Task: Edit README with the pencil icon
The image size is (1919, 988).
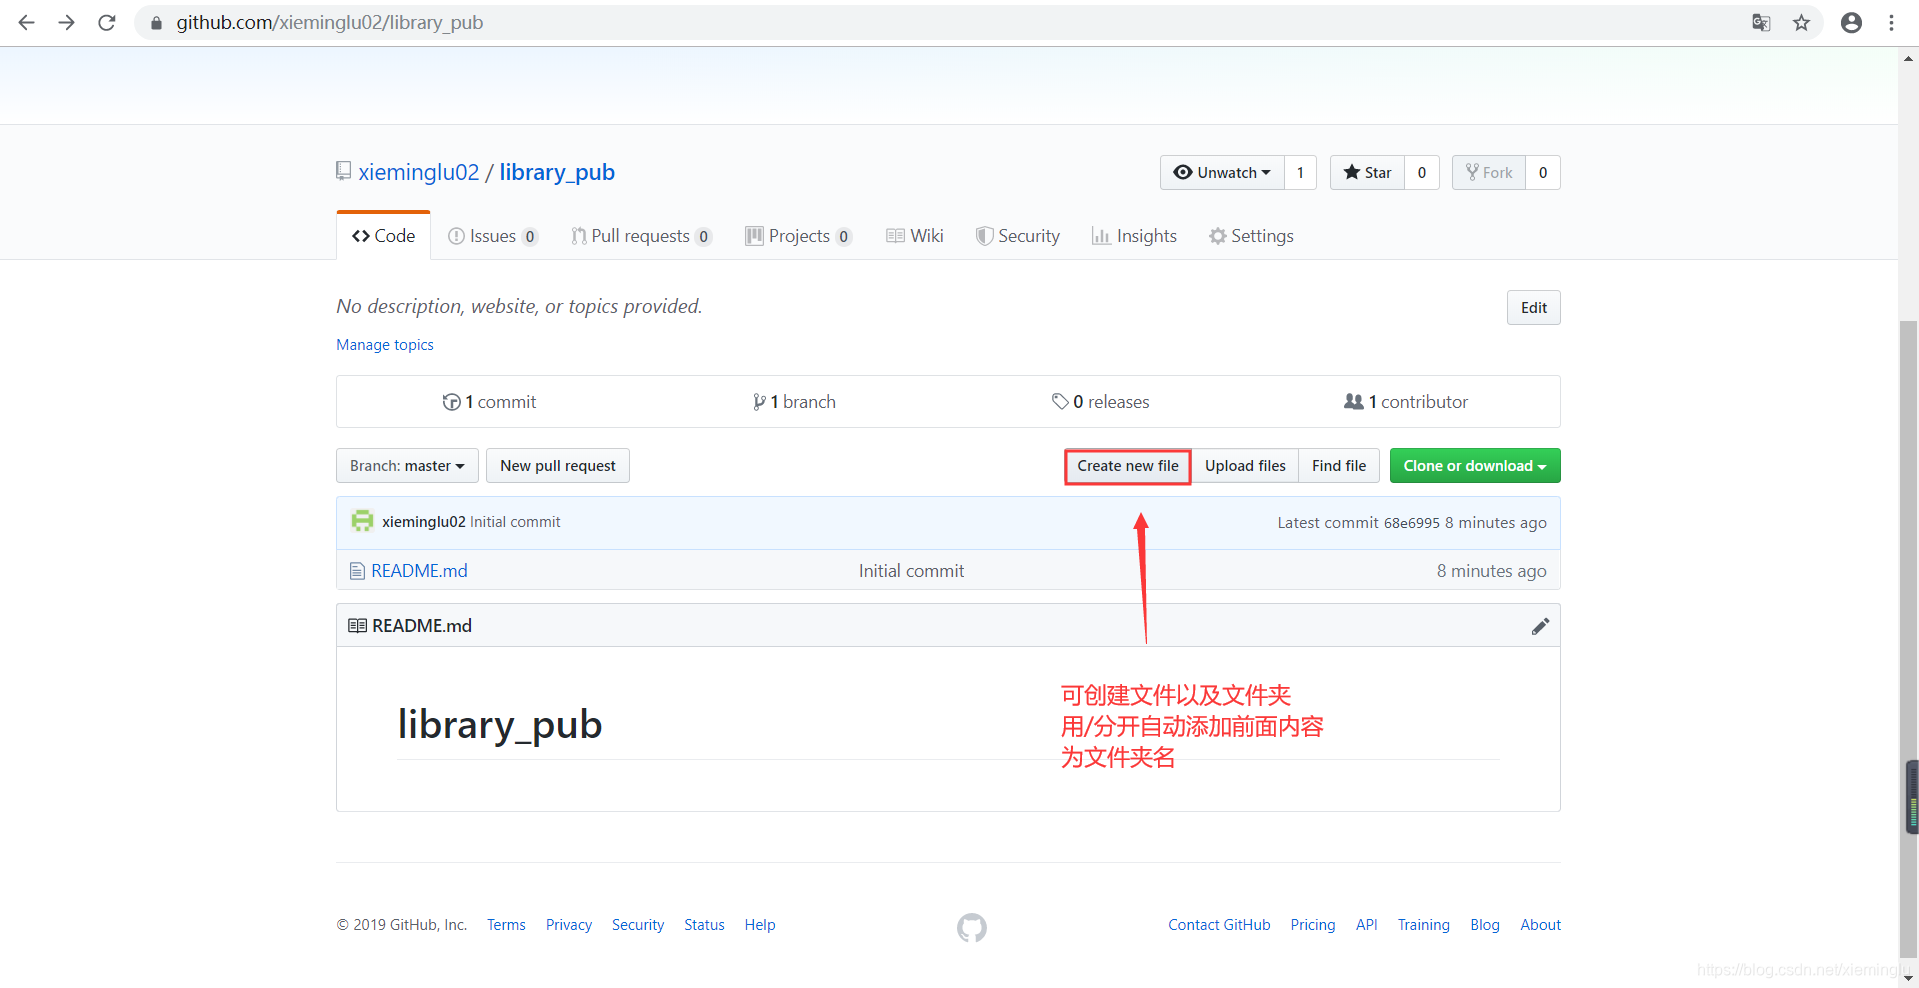Action: [1540, 626]
